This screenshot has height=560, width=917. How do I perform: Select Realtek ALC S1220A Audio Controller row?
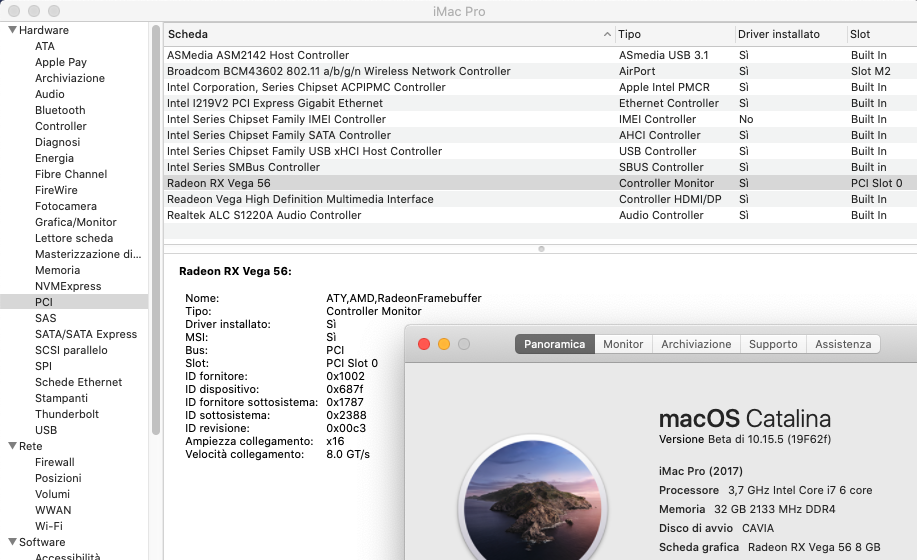pos(540,215)
